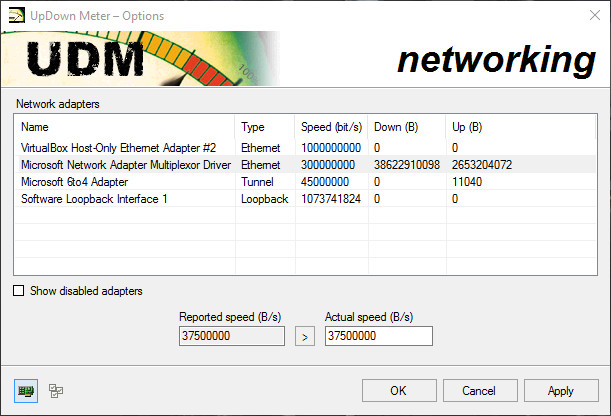The width and height of the screenshot is (611, 416).
Task: Click the Cancel button
Action: pos(480,390)
